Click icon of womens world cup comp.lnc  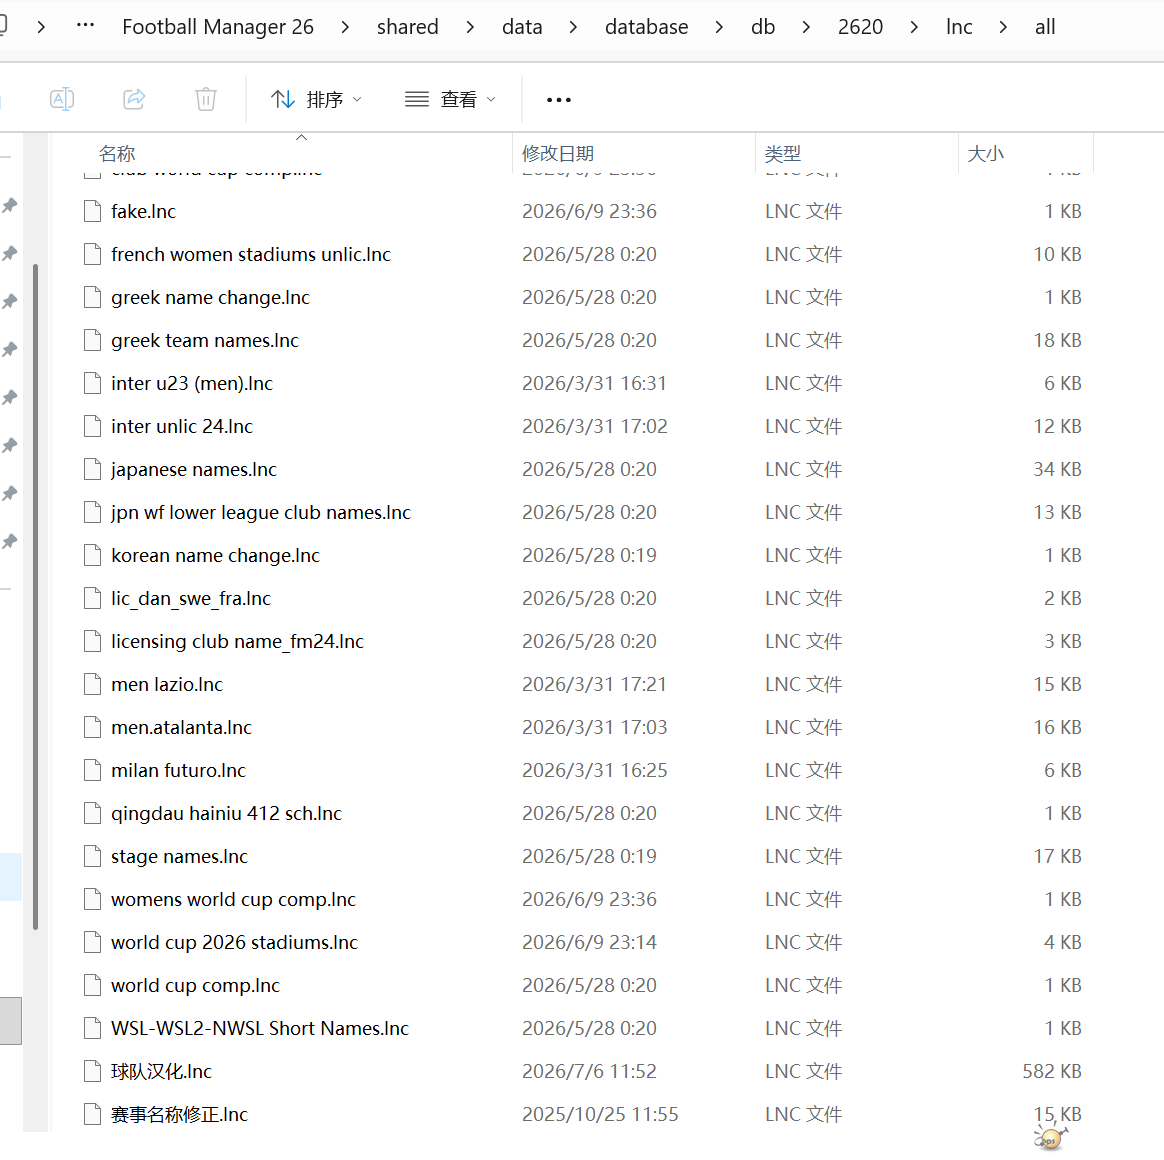tap(92, 900)
